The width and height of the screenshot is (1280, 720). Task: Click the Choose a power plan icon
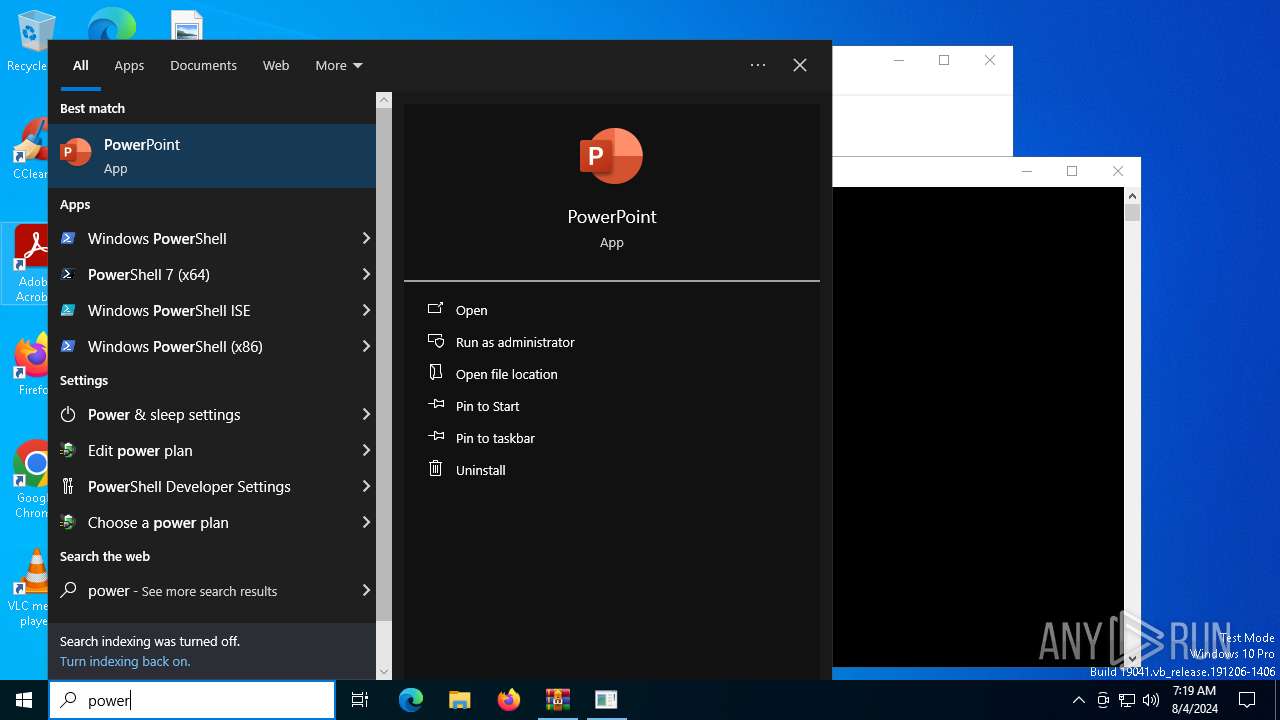(68, 522)
